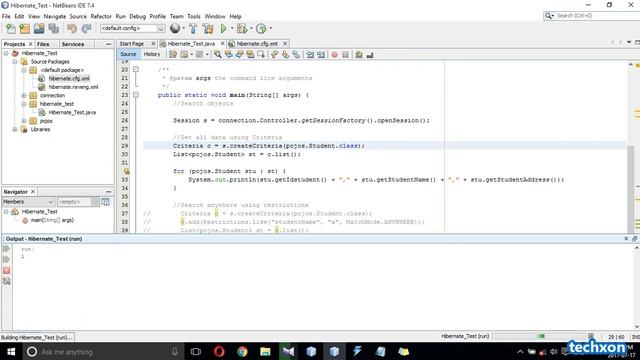Expand the connection package node

pyautogui.click(x=24, y=96)
